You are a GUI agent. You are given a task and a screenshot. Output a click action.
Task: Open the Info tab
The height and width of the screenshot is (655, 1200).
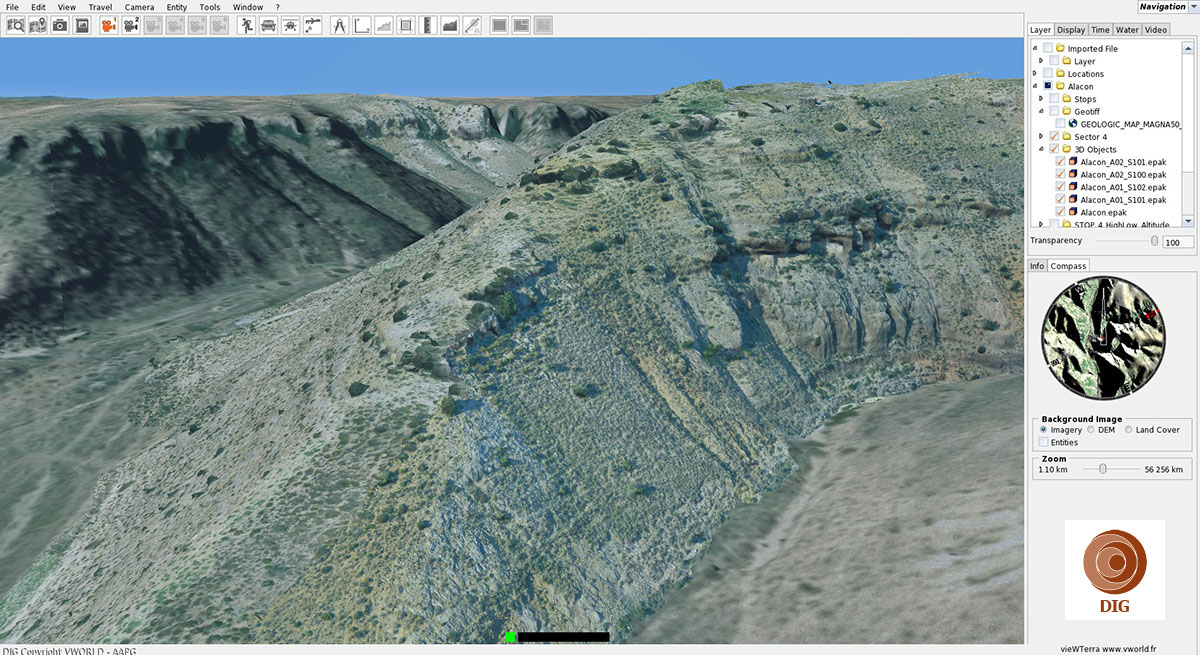tap(1037, 266)
